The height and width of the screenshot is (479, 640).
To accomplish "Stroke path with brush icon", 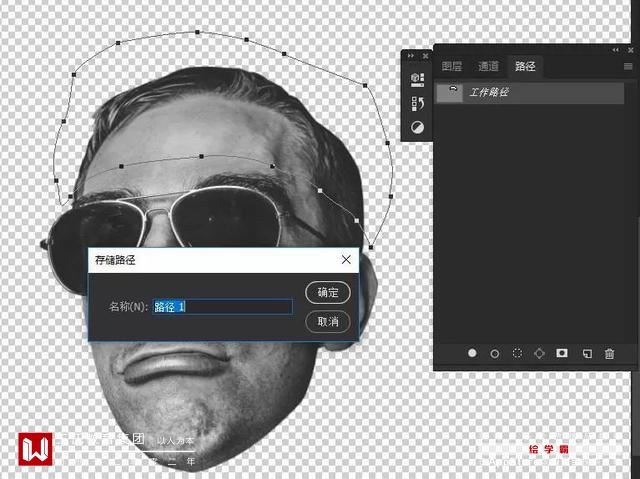I will pos(495,353).
